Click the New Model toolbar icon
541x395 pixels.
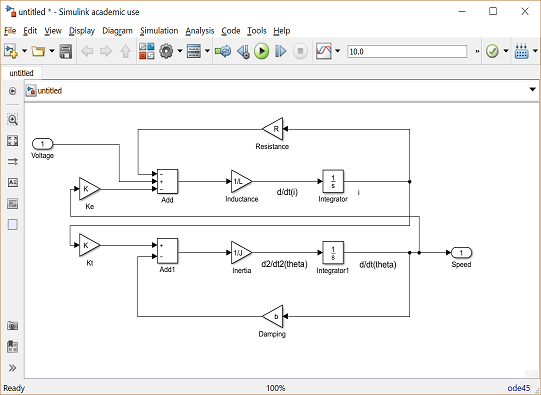tap(11, 51)
